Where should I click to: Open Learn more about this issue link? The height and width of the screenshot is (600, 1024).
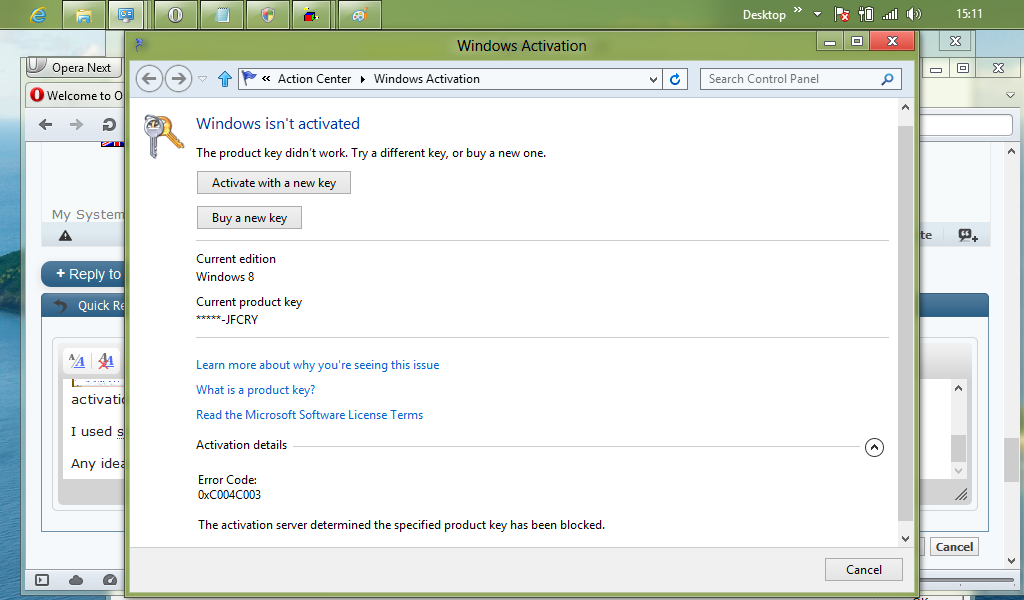click(317, 365)
